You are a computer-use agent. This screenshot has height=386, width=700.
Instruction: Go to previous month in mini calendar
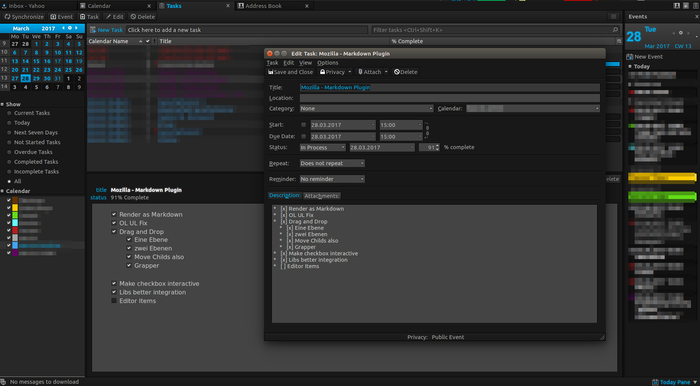[64, 28]
